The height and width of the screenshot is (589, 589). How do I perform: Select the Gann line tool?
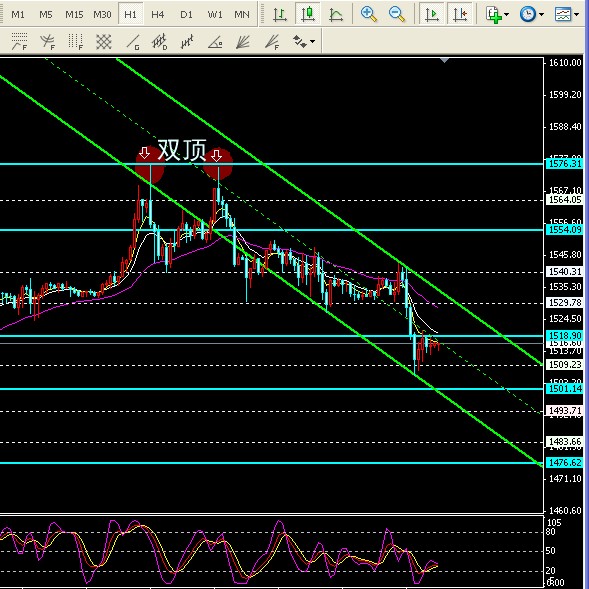click(132, 41)
